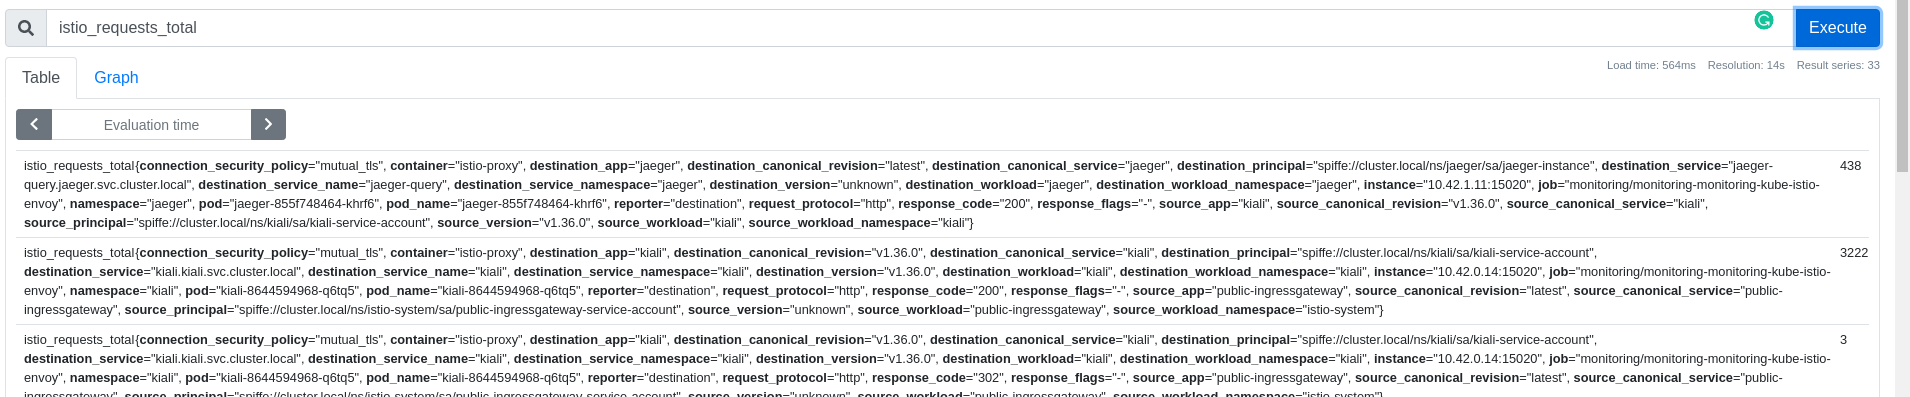
Task: Go to previous evaluation time
Action: coord(34,124)
